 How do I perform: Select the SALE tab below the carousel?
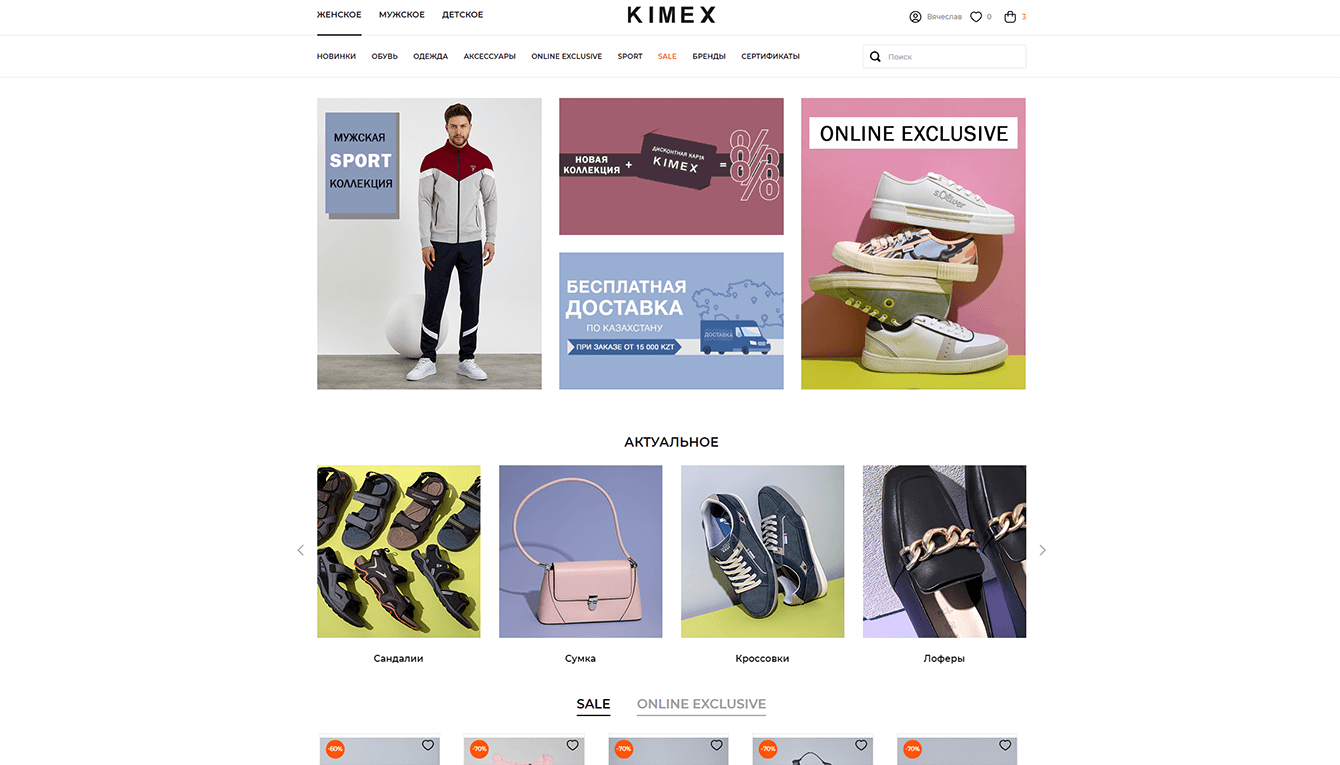pyautogui.click(x=593, y=704)
